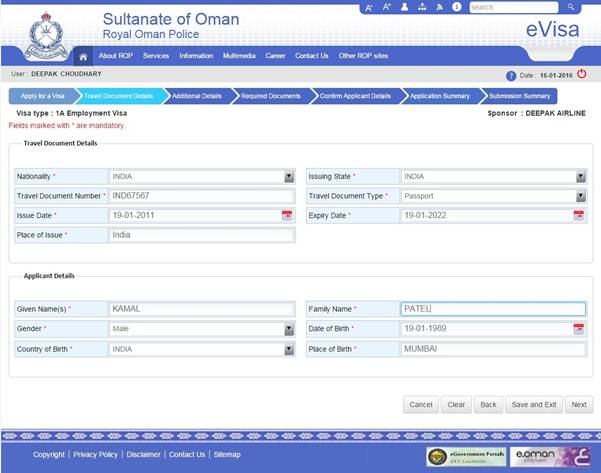The width and height of the screenshot is (601, 473).
Task: Open the Privacy Policy footer link
Action: coord(95,455)
